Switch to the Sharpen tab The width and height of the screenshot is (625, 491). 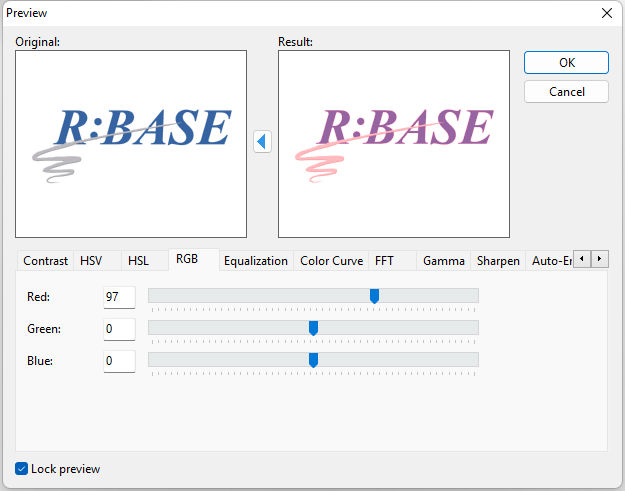(x=498, y=261)
